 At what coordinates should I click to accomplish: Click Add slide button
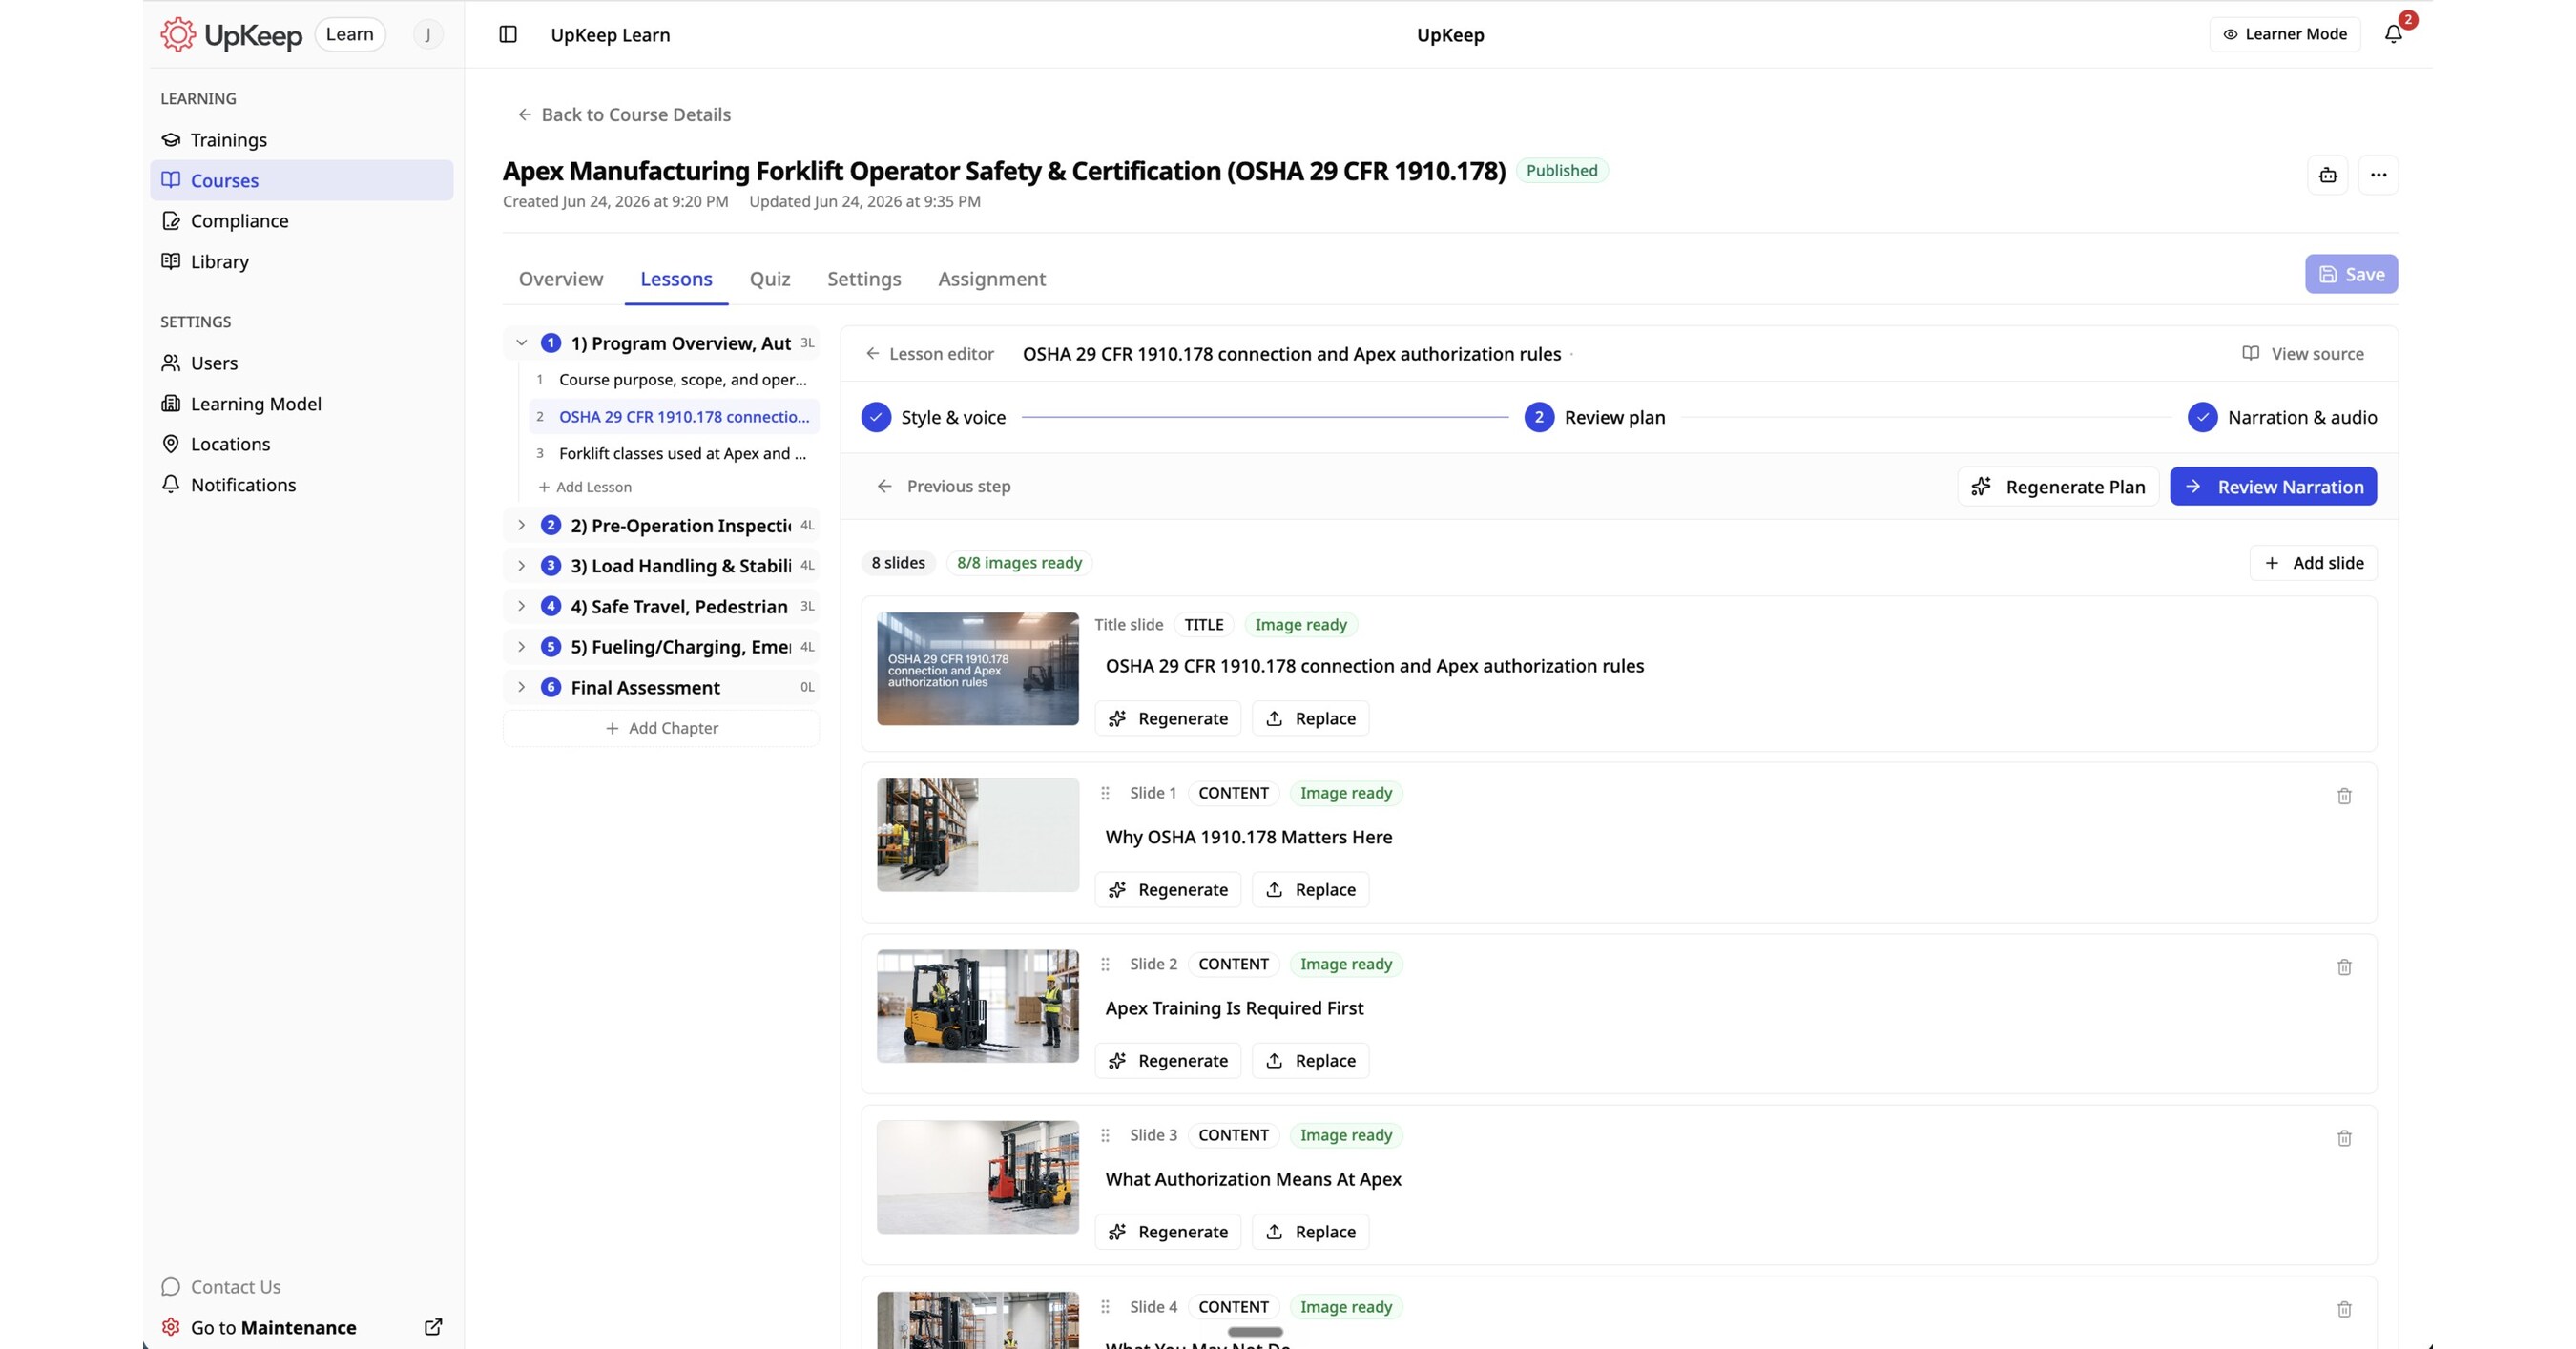[x=2313, y=563]
